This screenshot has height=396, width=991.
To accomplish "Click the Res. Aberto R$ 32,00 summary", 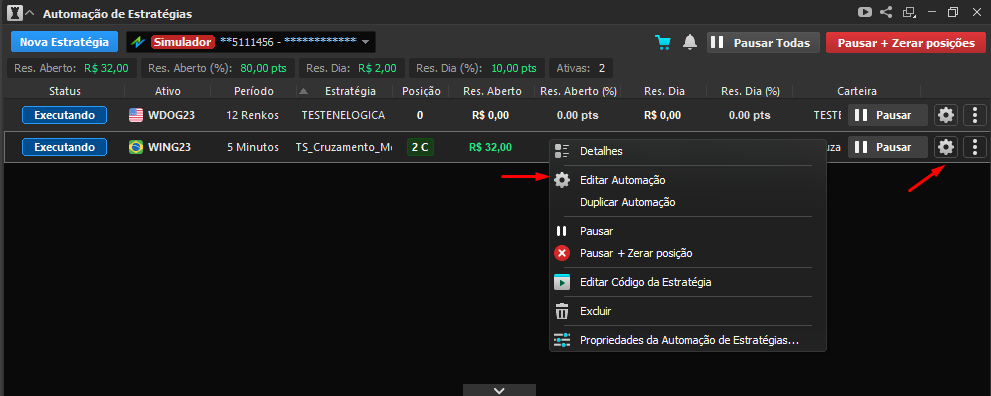I will 72,68.
